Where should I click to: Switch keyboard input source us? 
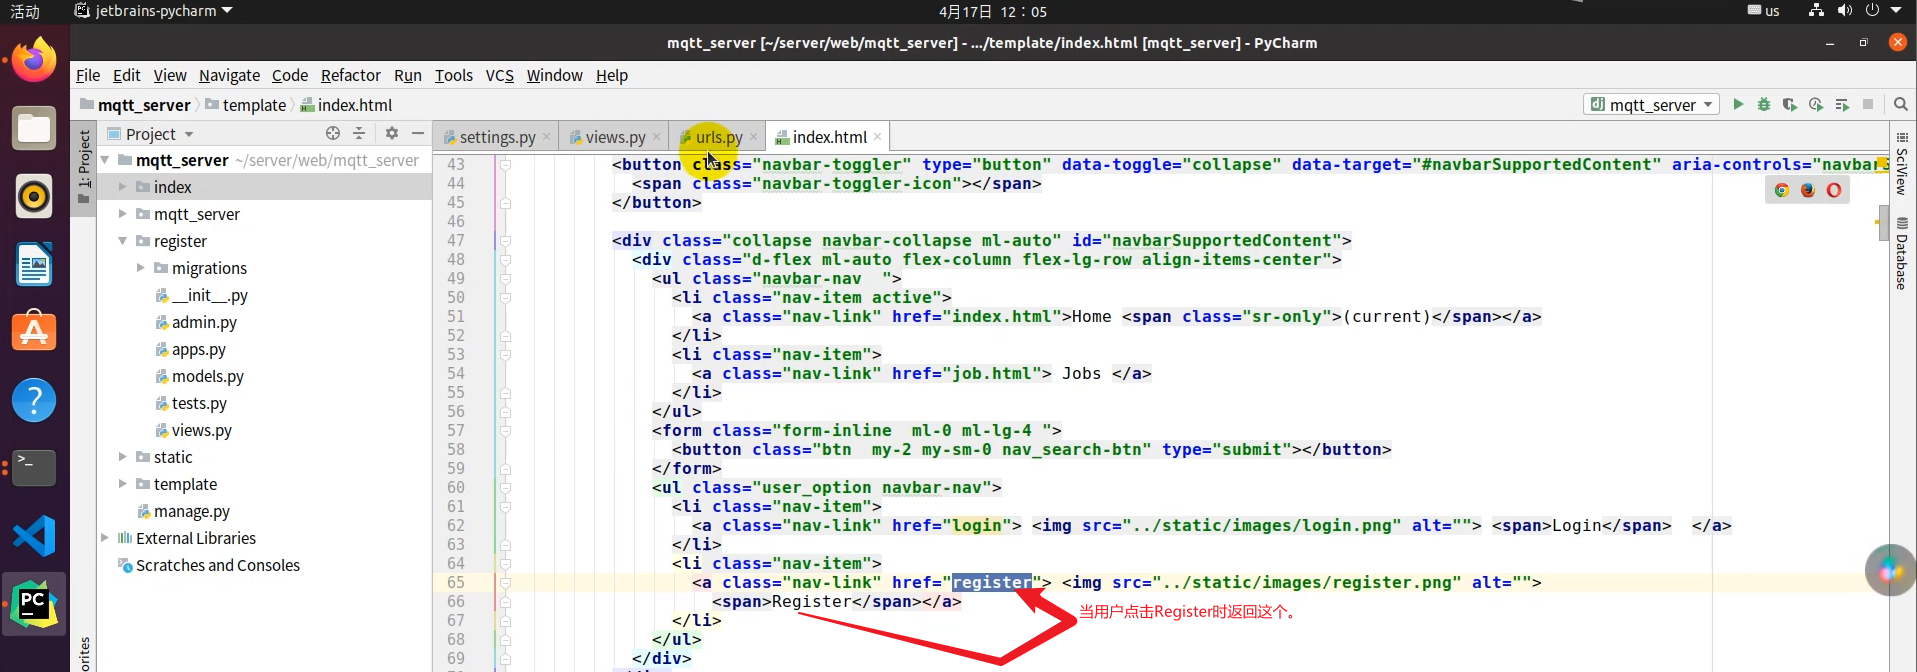[1764, 11]
